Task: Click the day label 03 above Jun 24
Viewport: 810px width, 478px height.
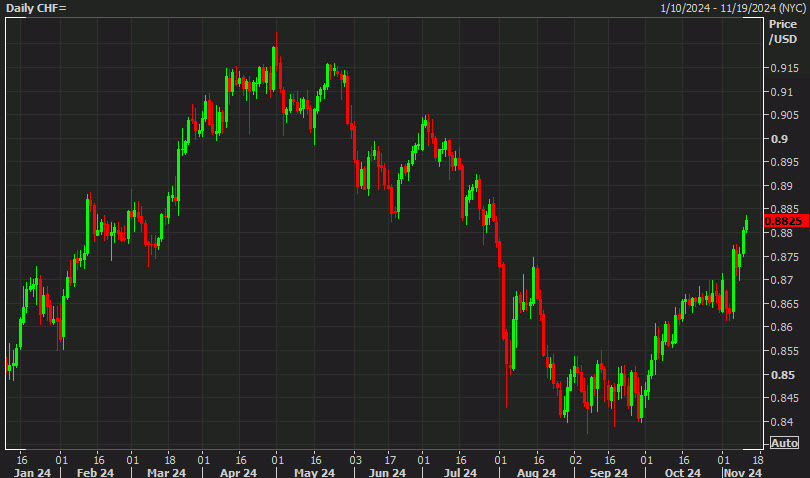Action: click(x=355, y=460)
